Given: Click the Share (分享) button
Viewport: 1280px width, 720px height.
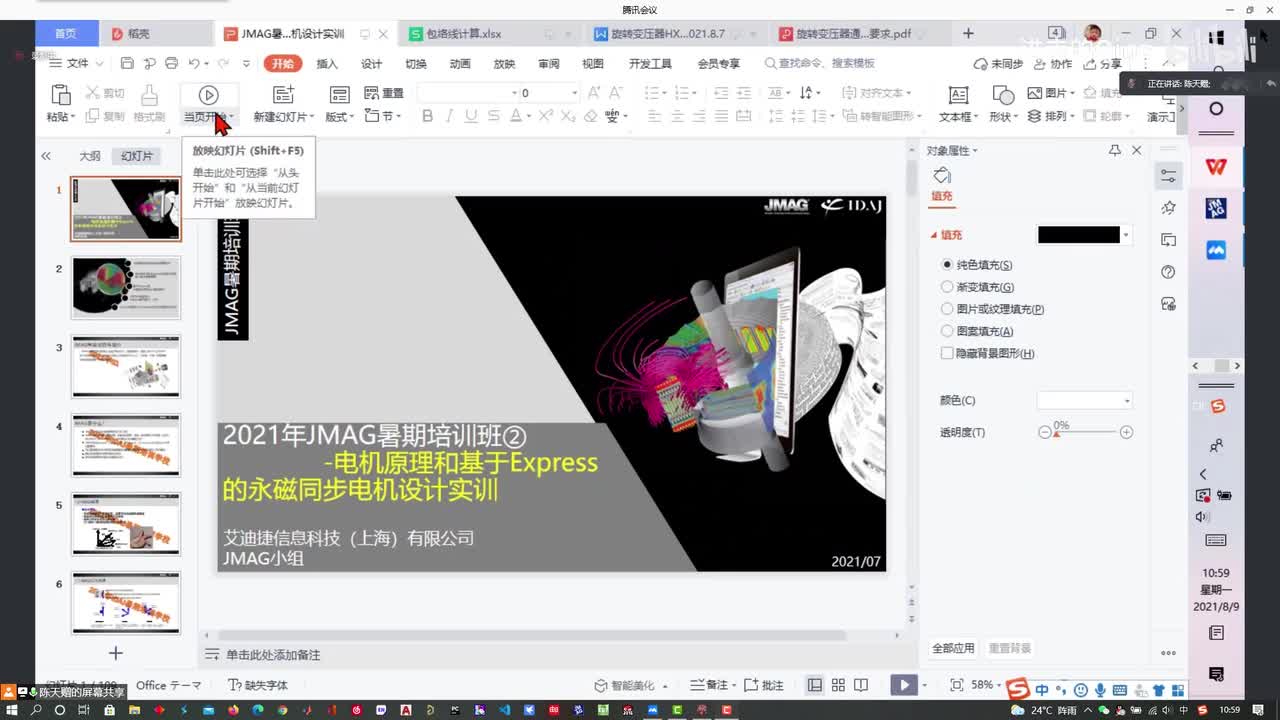Looking at the screenshot, I should [1103, 63].
